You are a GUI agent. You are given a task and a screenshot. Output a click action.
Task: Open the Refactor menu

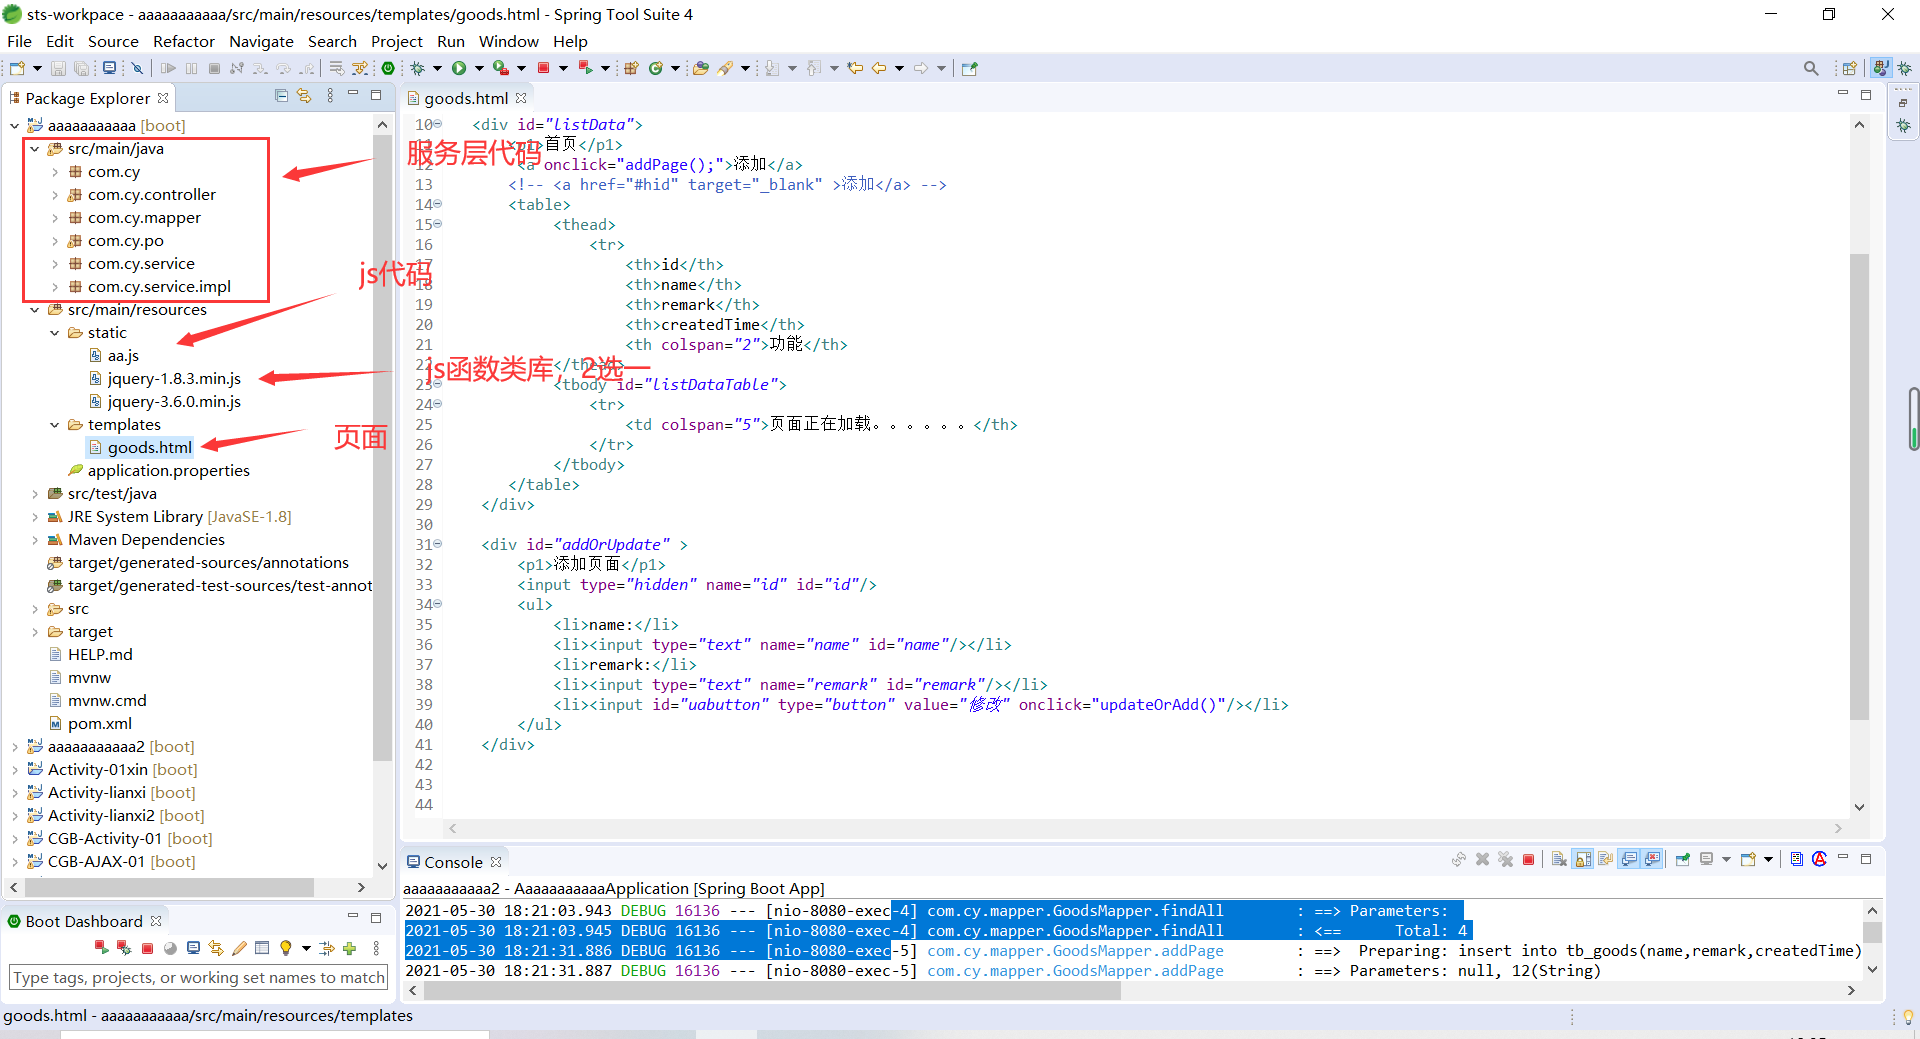[184, 41]
